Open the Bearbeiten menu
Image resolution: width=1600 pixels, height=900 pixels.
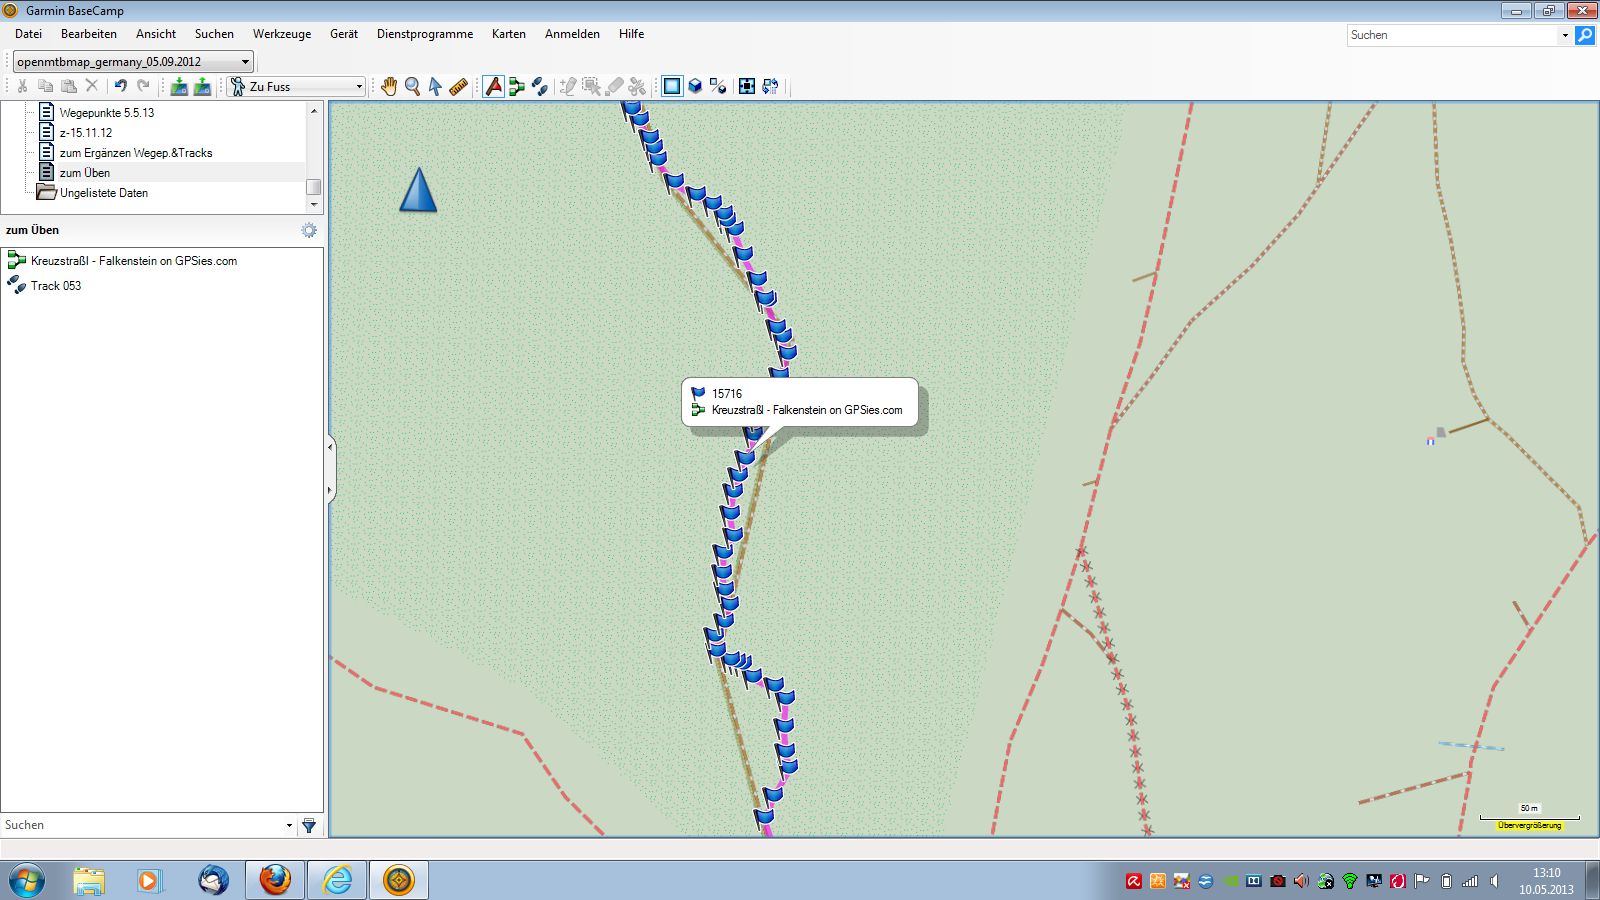89,34
